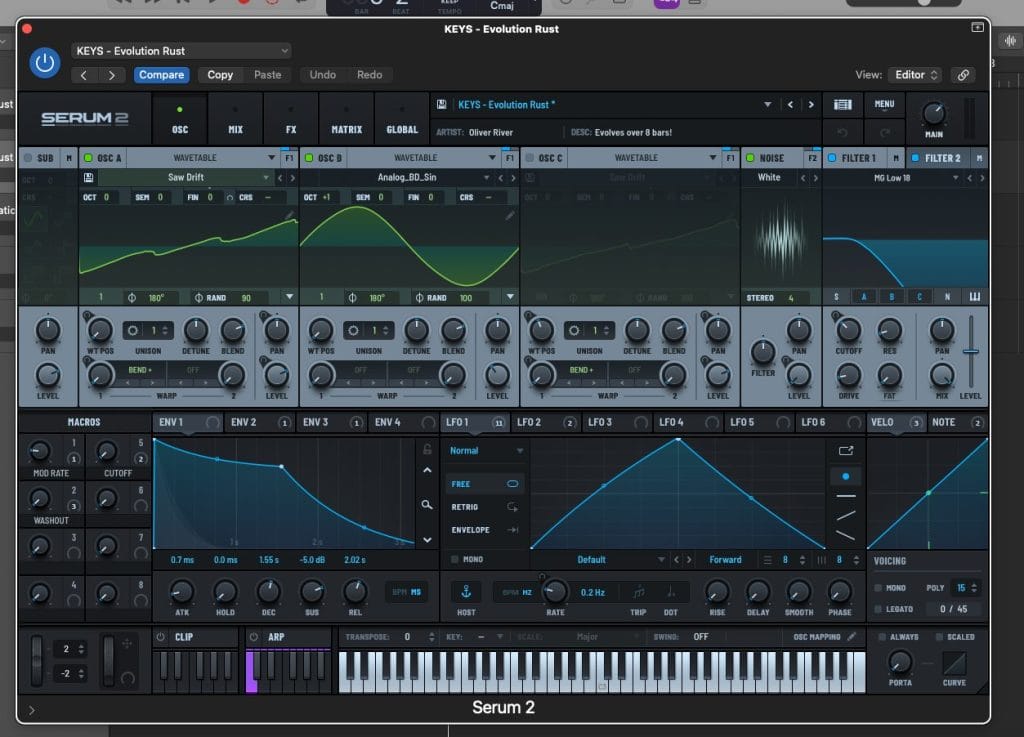The height and width of the screenshot is (737, 1024).
Task: Click the envelope lock icon
Action: (x=427, y=449)
